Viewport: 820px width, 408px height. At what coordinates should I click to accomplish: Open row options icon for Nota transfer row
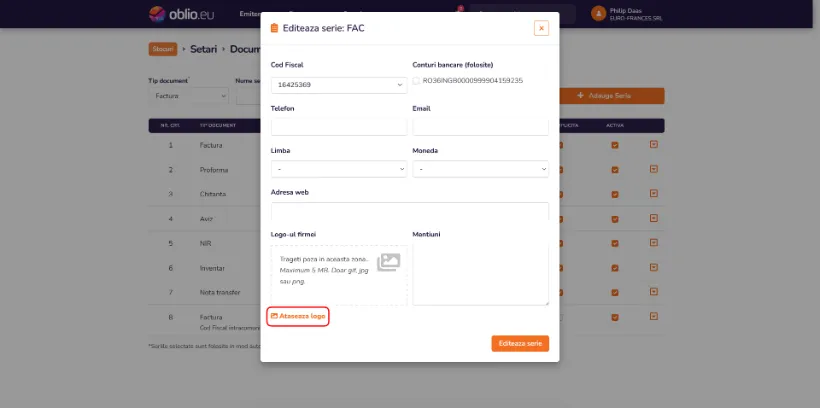pyautogui.click(x=654, y=292)
